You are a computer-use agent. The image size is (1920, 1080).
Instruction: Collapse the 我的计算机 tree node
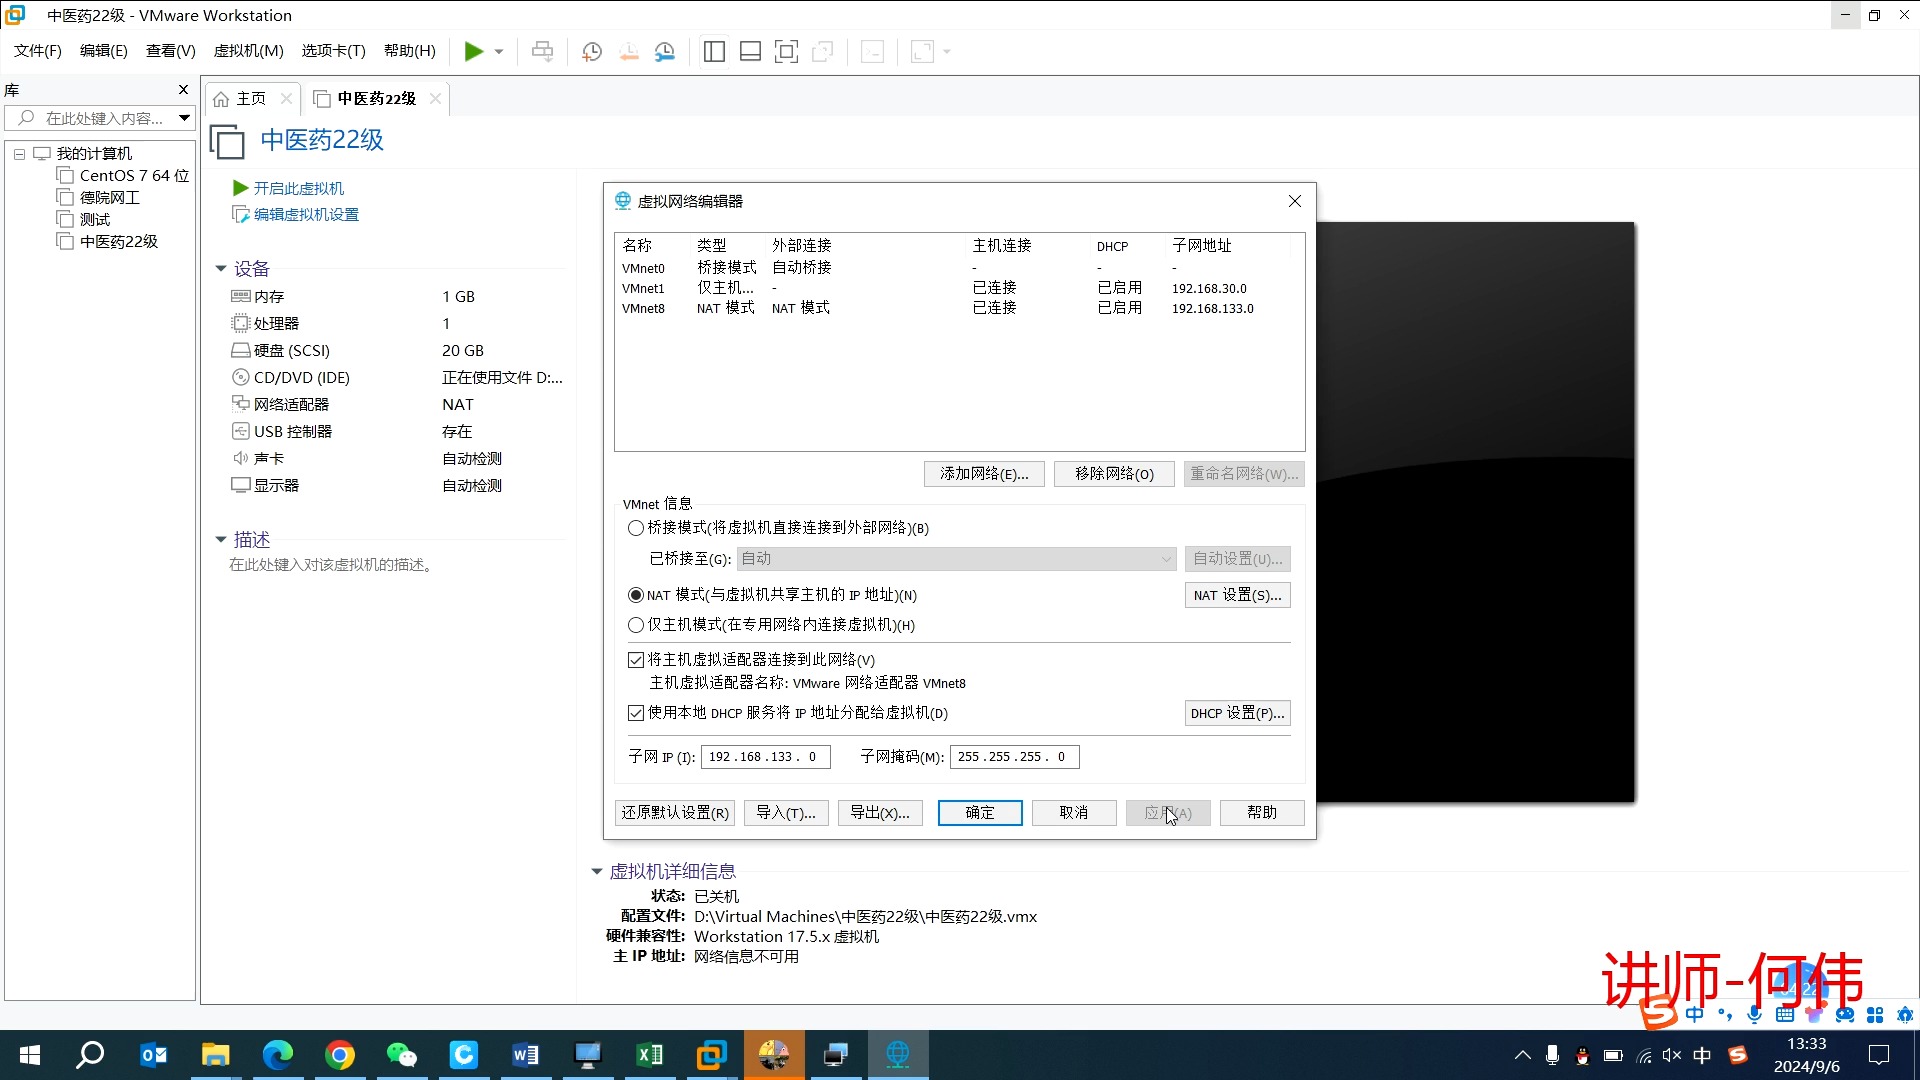click(19, 154)
